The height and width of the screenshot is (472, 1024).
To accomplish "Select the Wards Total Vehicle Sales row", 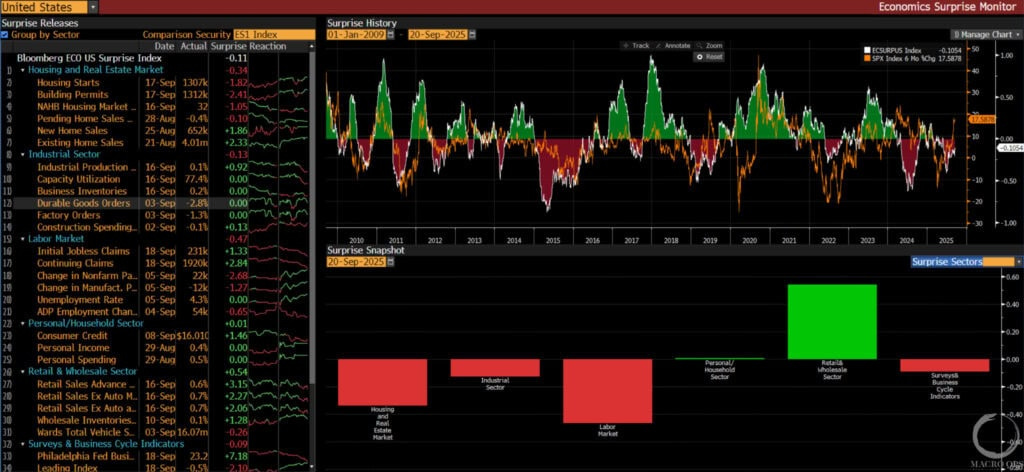I will coord(157,432).
